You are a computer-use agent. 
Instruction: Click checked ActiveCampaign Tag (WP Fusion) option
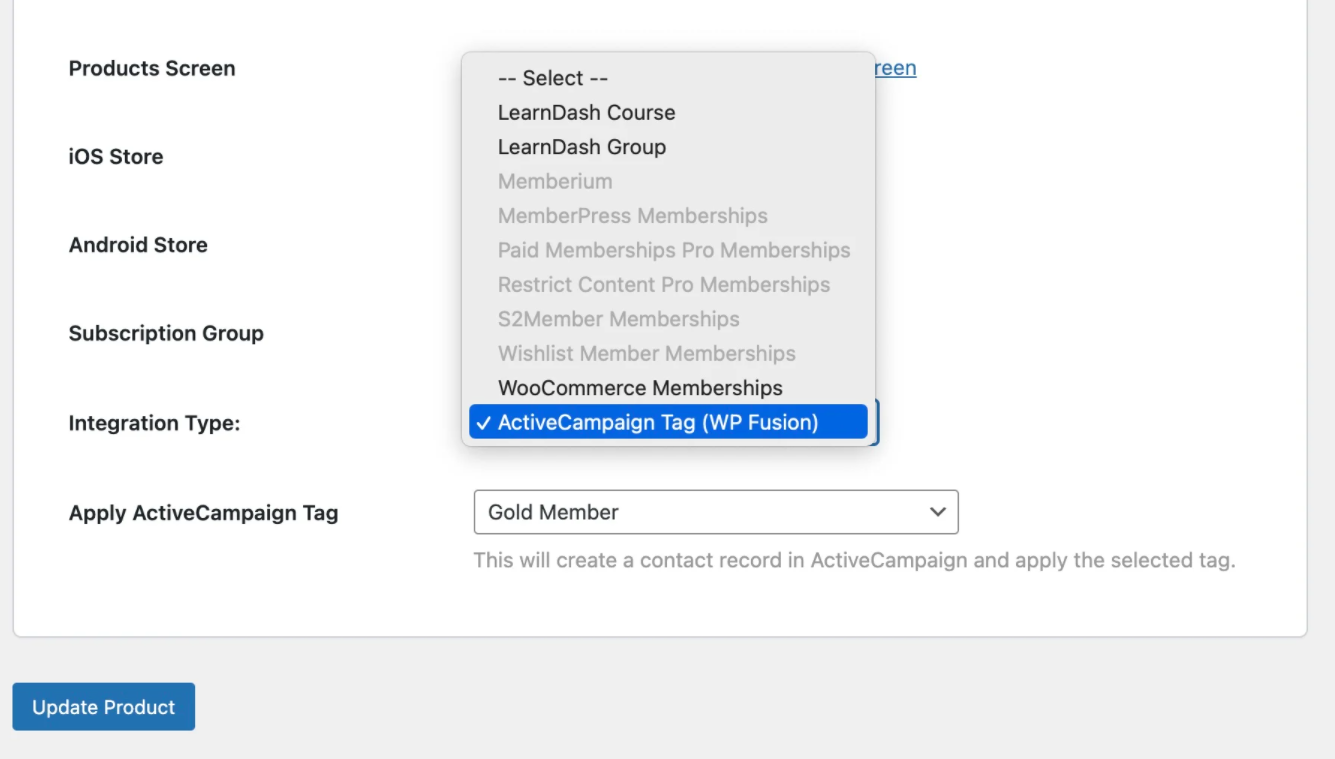[x=658, y=422]
